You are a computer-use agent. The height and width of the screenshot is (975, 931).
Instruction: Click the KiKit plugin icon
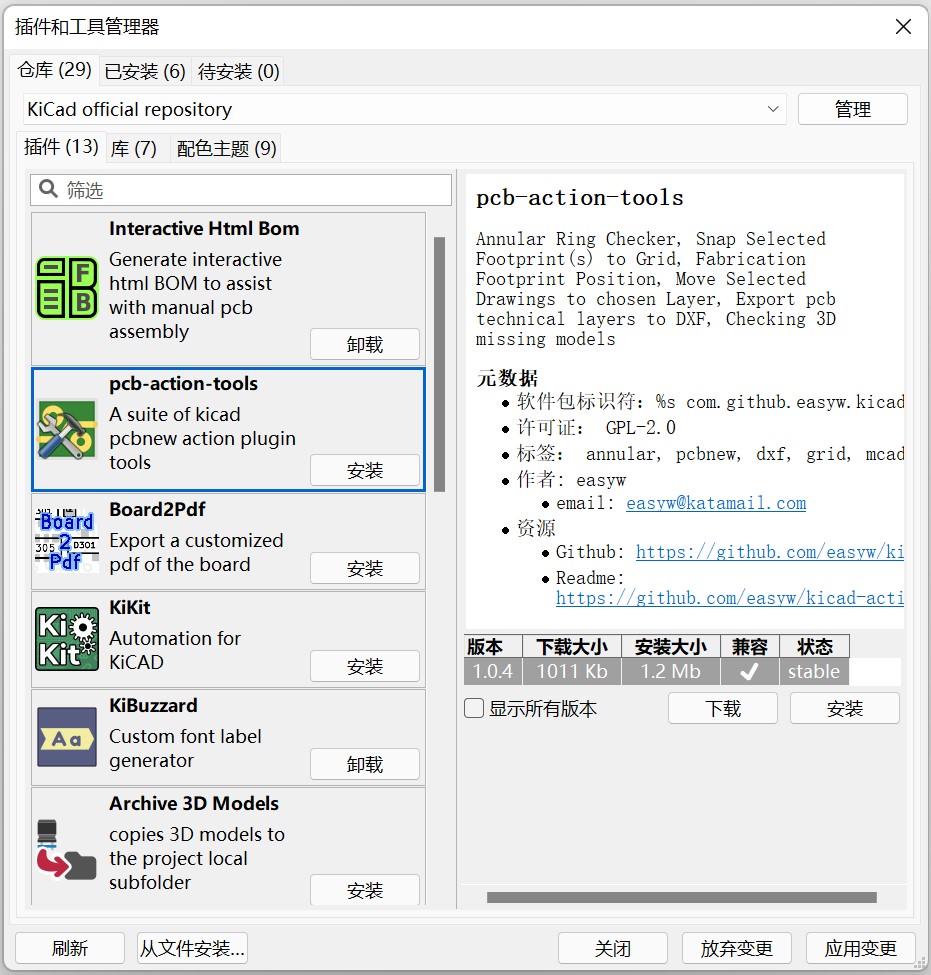(x=67, y=639)
